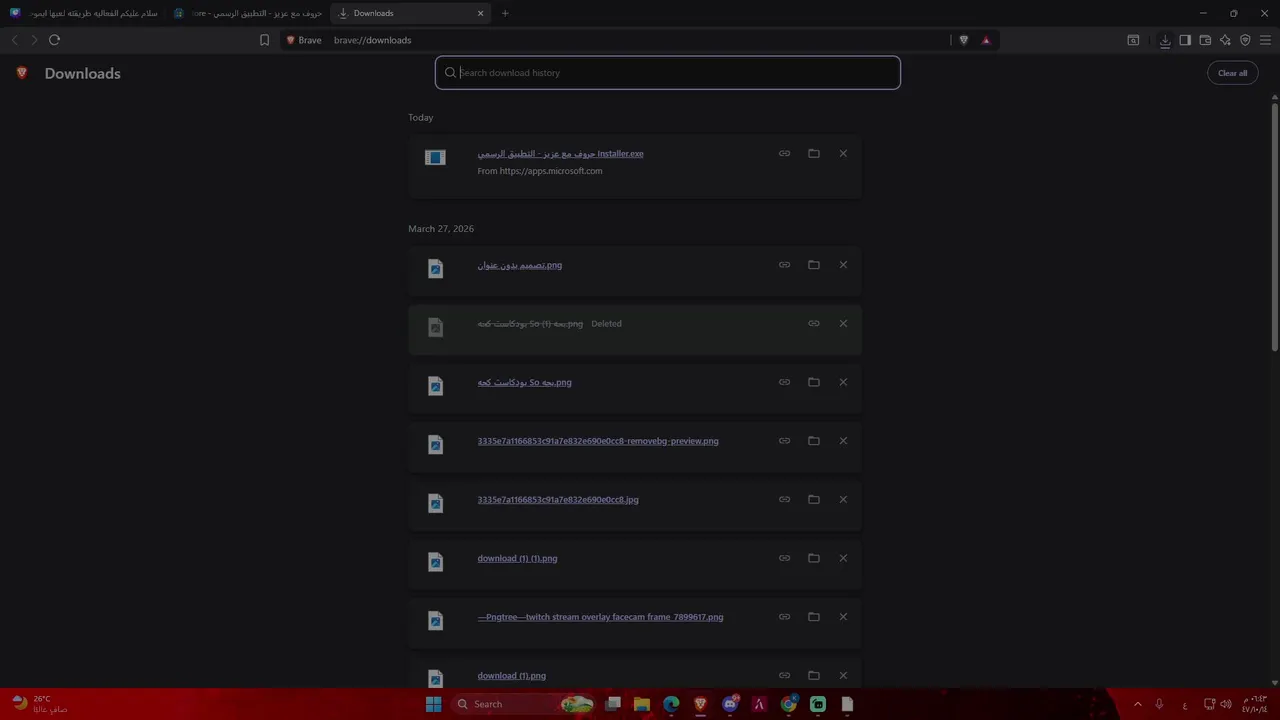The image size is (1280, 720).
Task: Open a new tab with plus button
Action: coord(505,13)
